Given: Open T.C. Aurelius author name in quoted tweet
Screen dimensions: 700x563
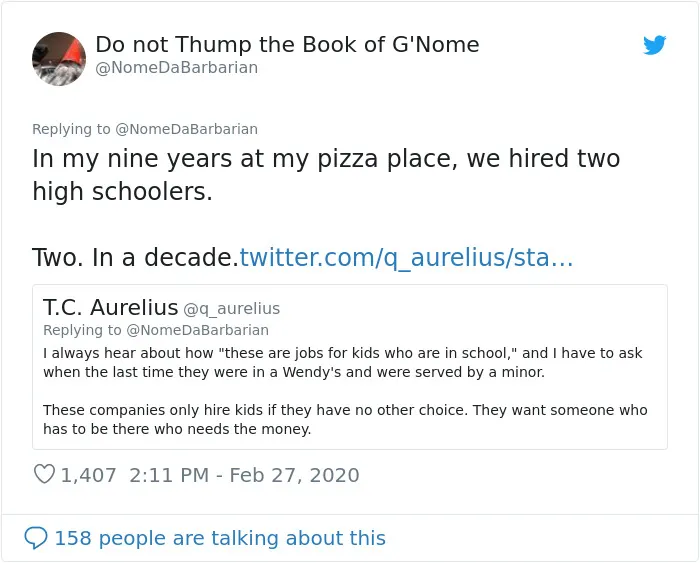Looking at the screenshot, I should pyautogui.click(x=110, y=307).
